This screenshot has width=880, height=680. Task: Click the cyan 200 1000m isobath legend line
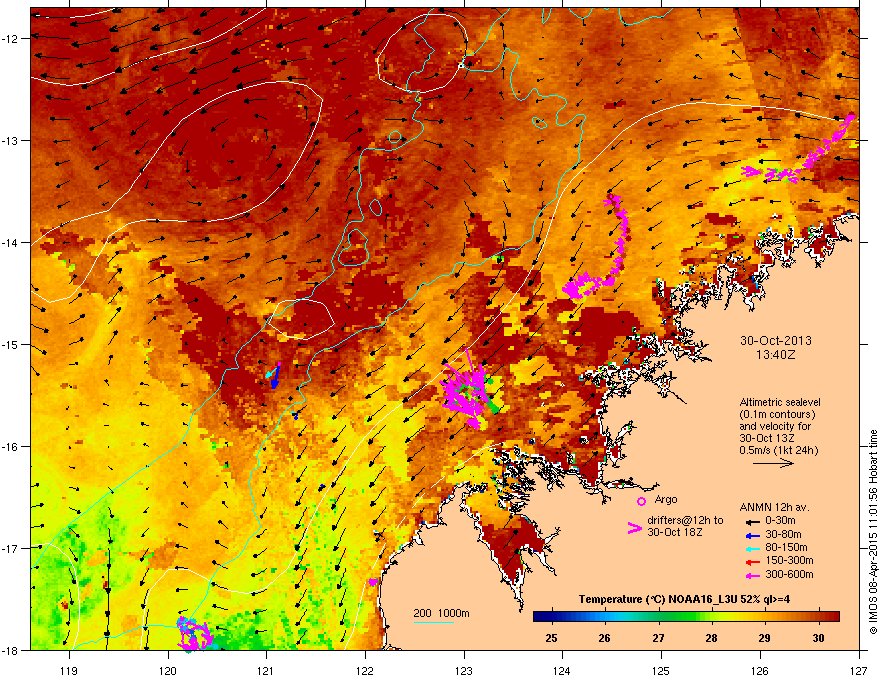coord(434,622)
